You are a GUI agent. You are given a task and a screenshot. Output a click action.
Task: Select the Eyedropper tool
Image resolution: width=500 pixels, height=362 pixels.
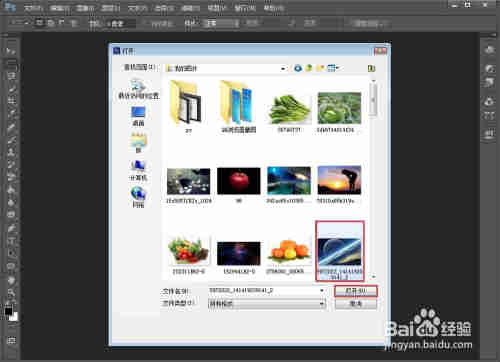pos(11,114)
